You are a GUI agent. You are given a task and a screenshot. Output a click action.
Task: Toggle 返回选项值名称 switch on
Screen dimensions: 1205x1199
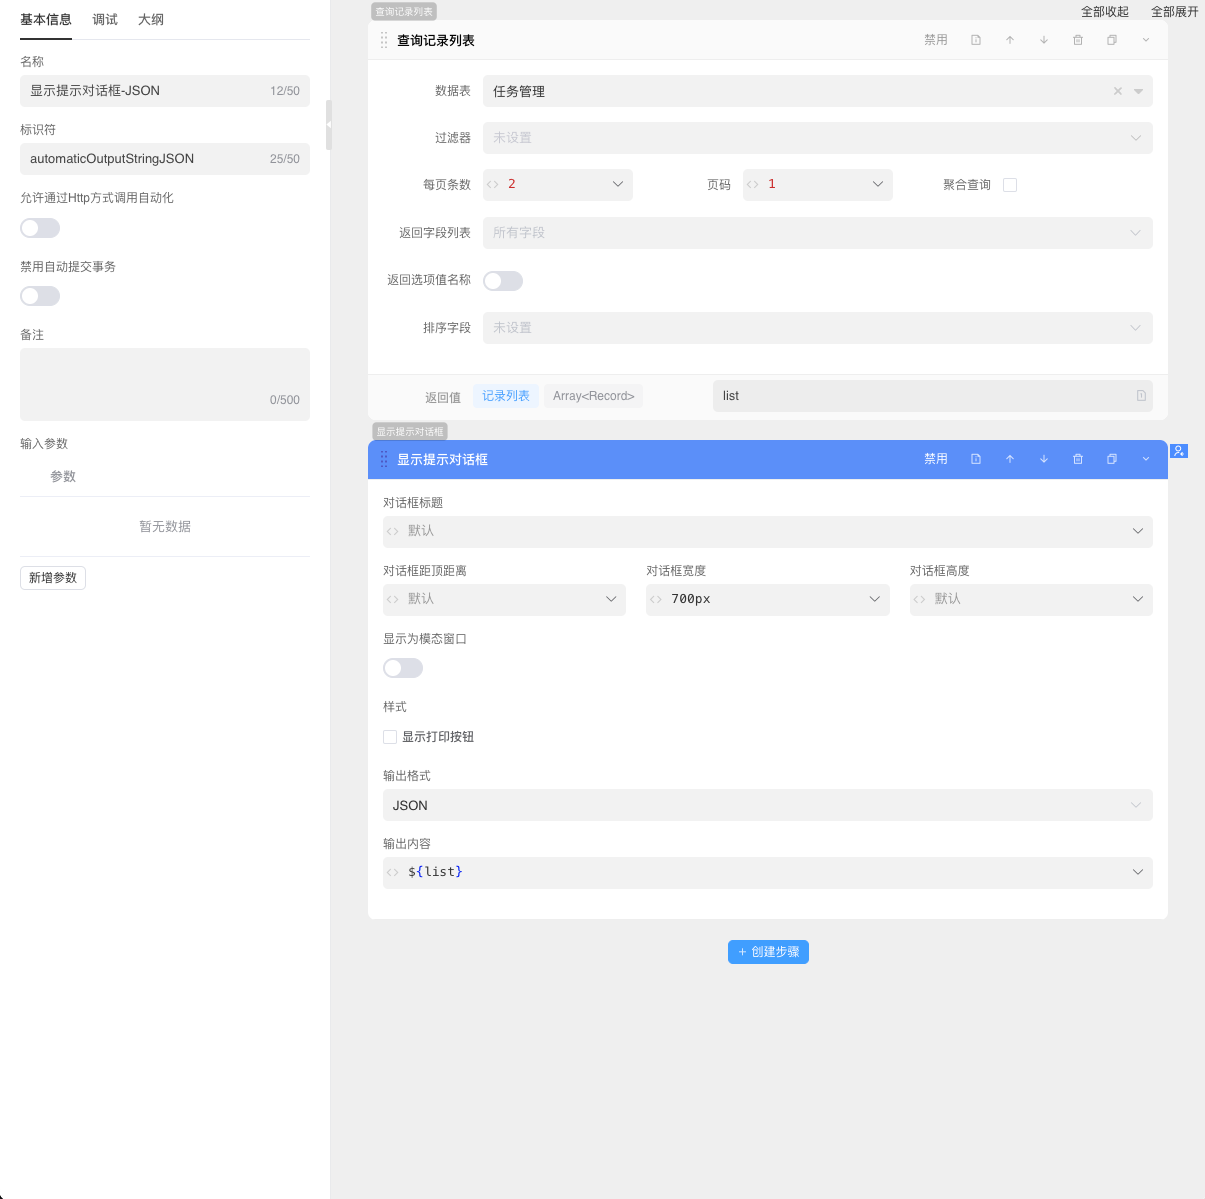(503, 281)
